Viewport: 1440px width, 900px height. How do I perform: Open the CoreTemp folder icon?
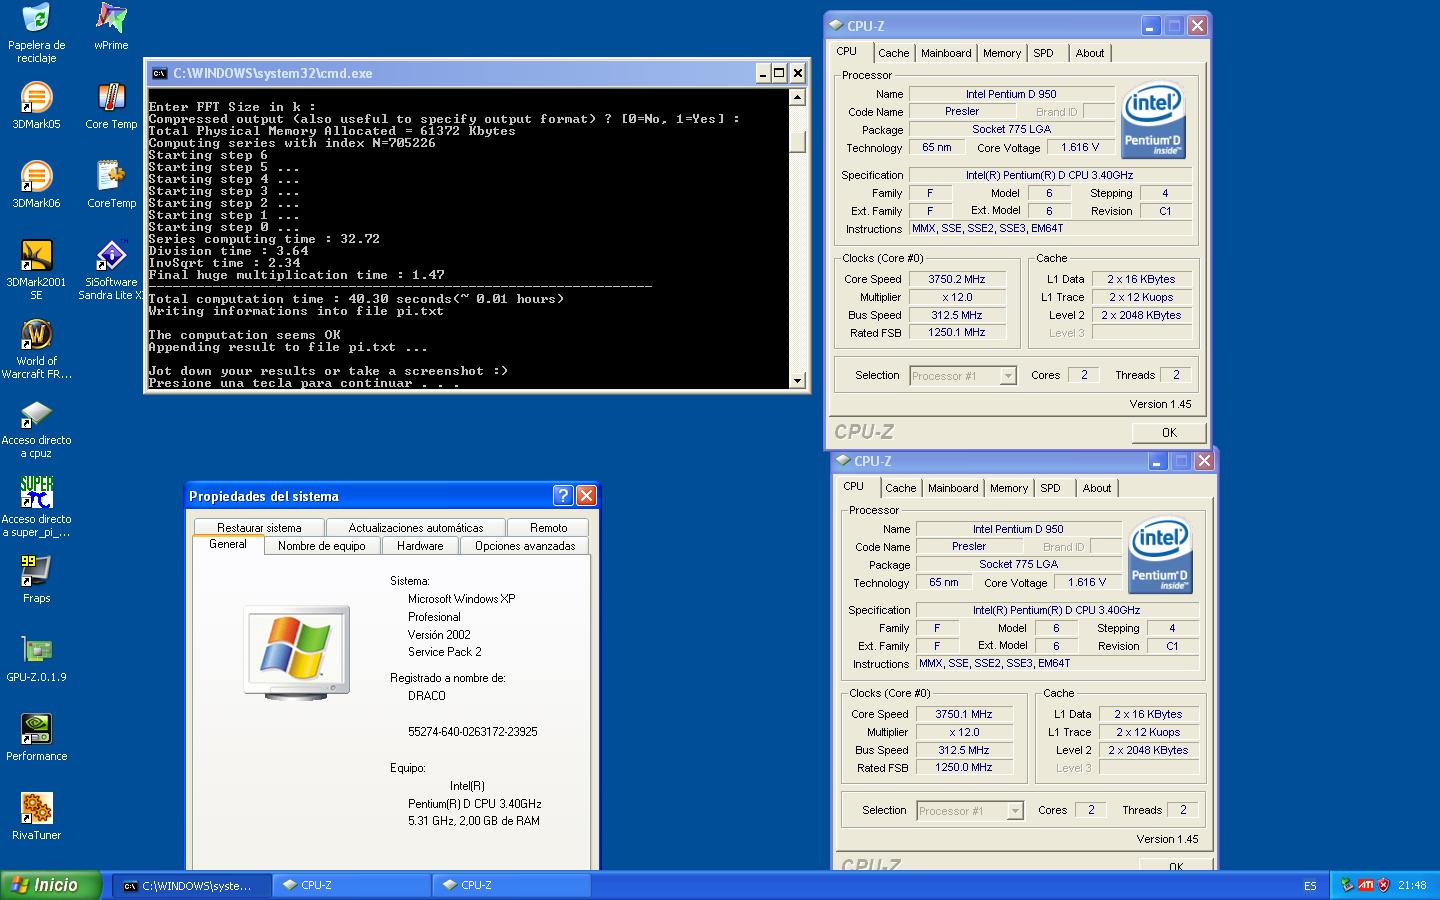tap(111, 177)
